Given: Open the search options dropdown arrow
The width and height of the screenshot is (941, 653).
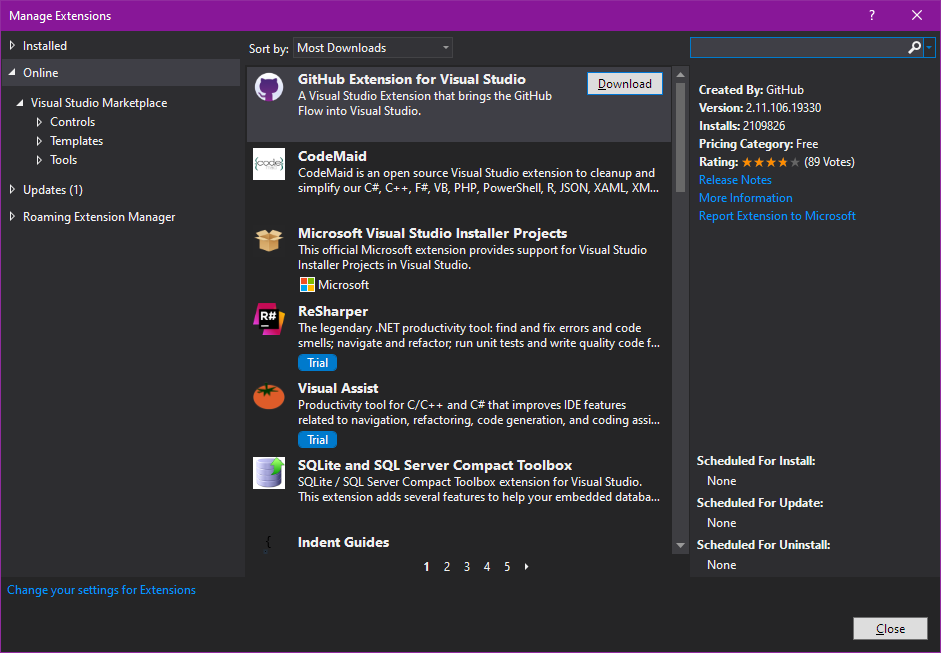Looking at the screenshot, I should point(929,47).
